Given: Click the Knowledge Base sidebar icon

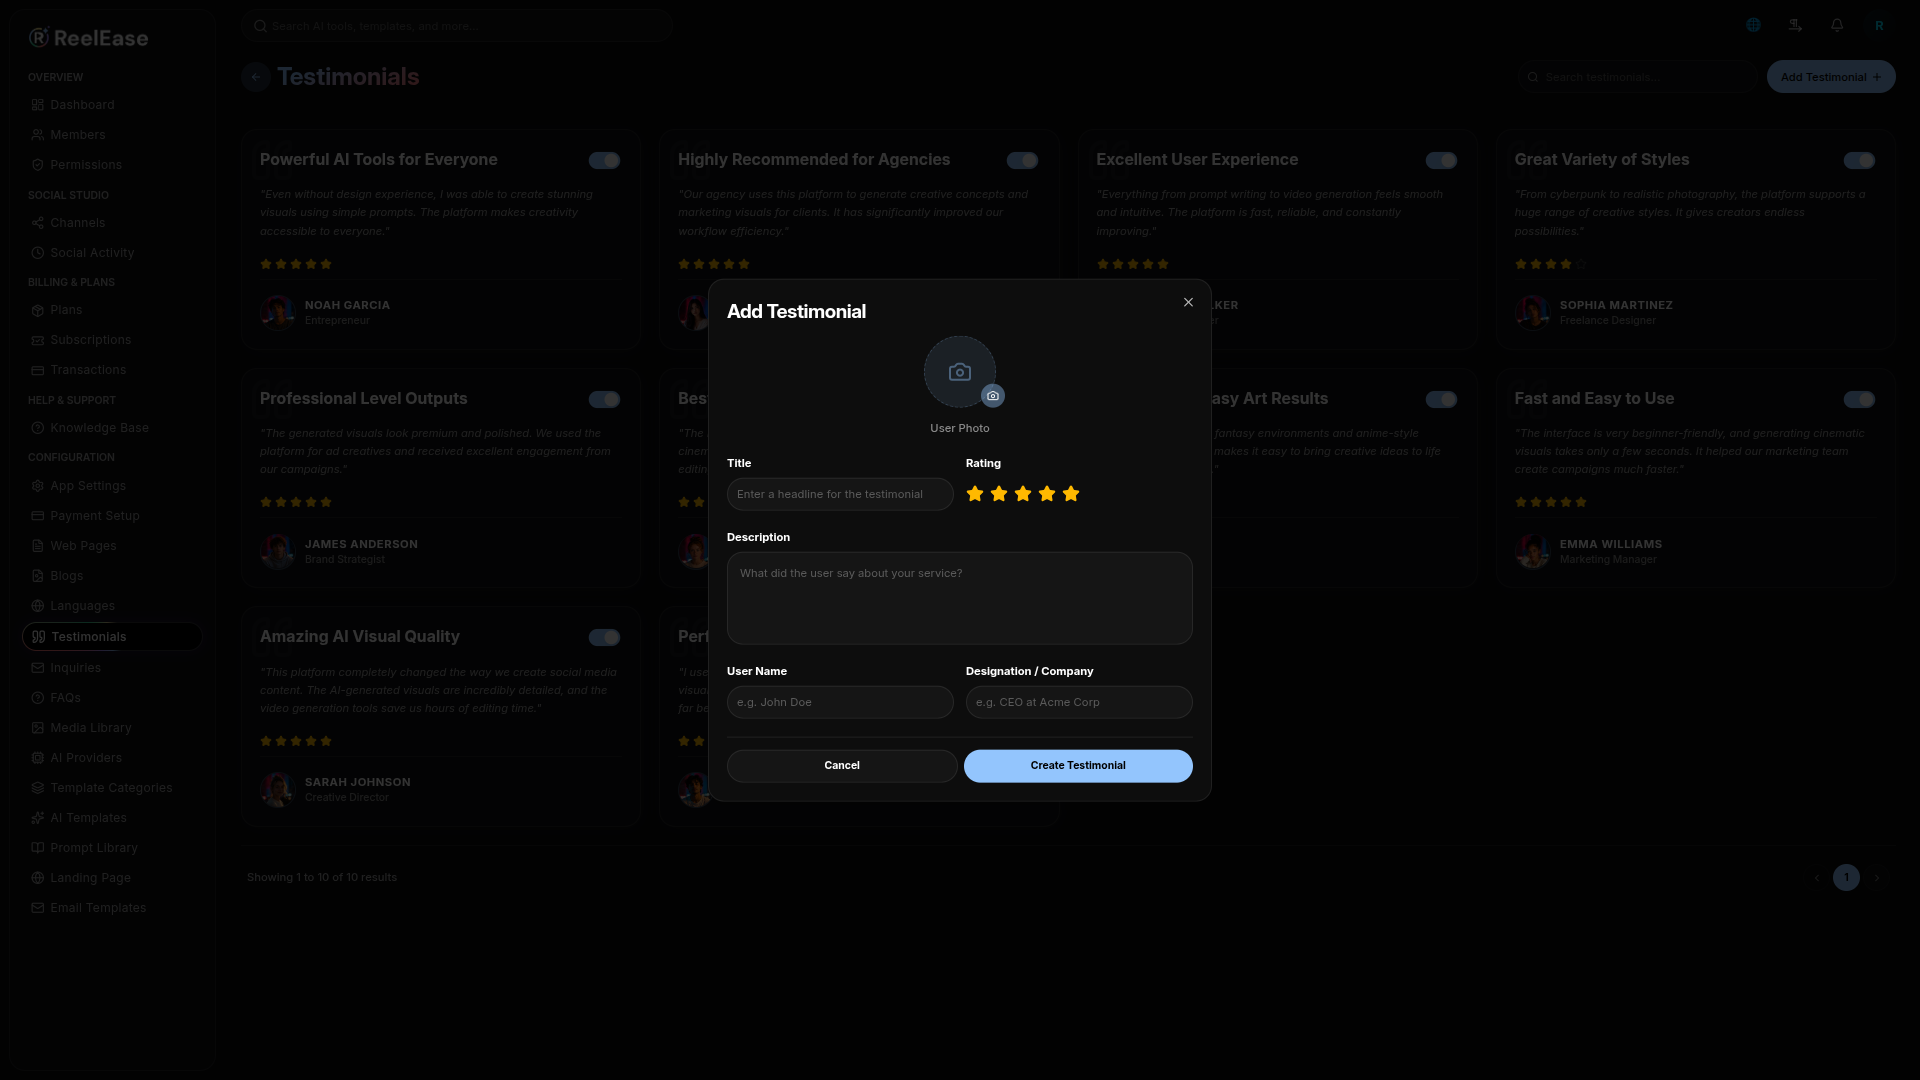Looking at the screenshot, I should click(x=37, y=428).
